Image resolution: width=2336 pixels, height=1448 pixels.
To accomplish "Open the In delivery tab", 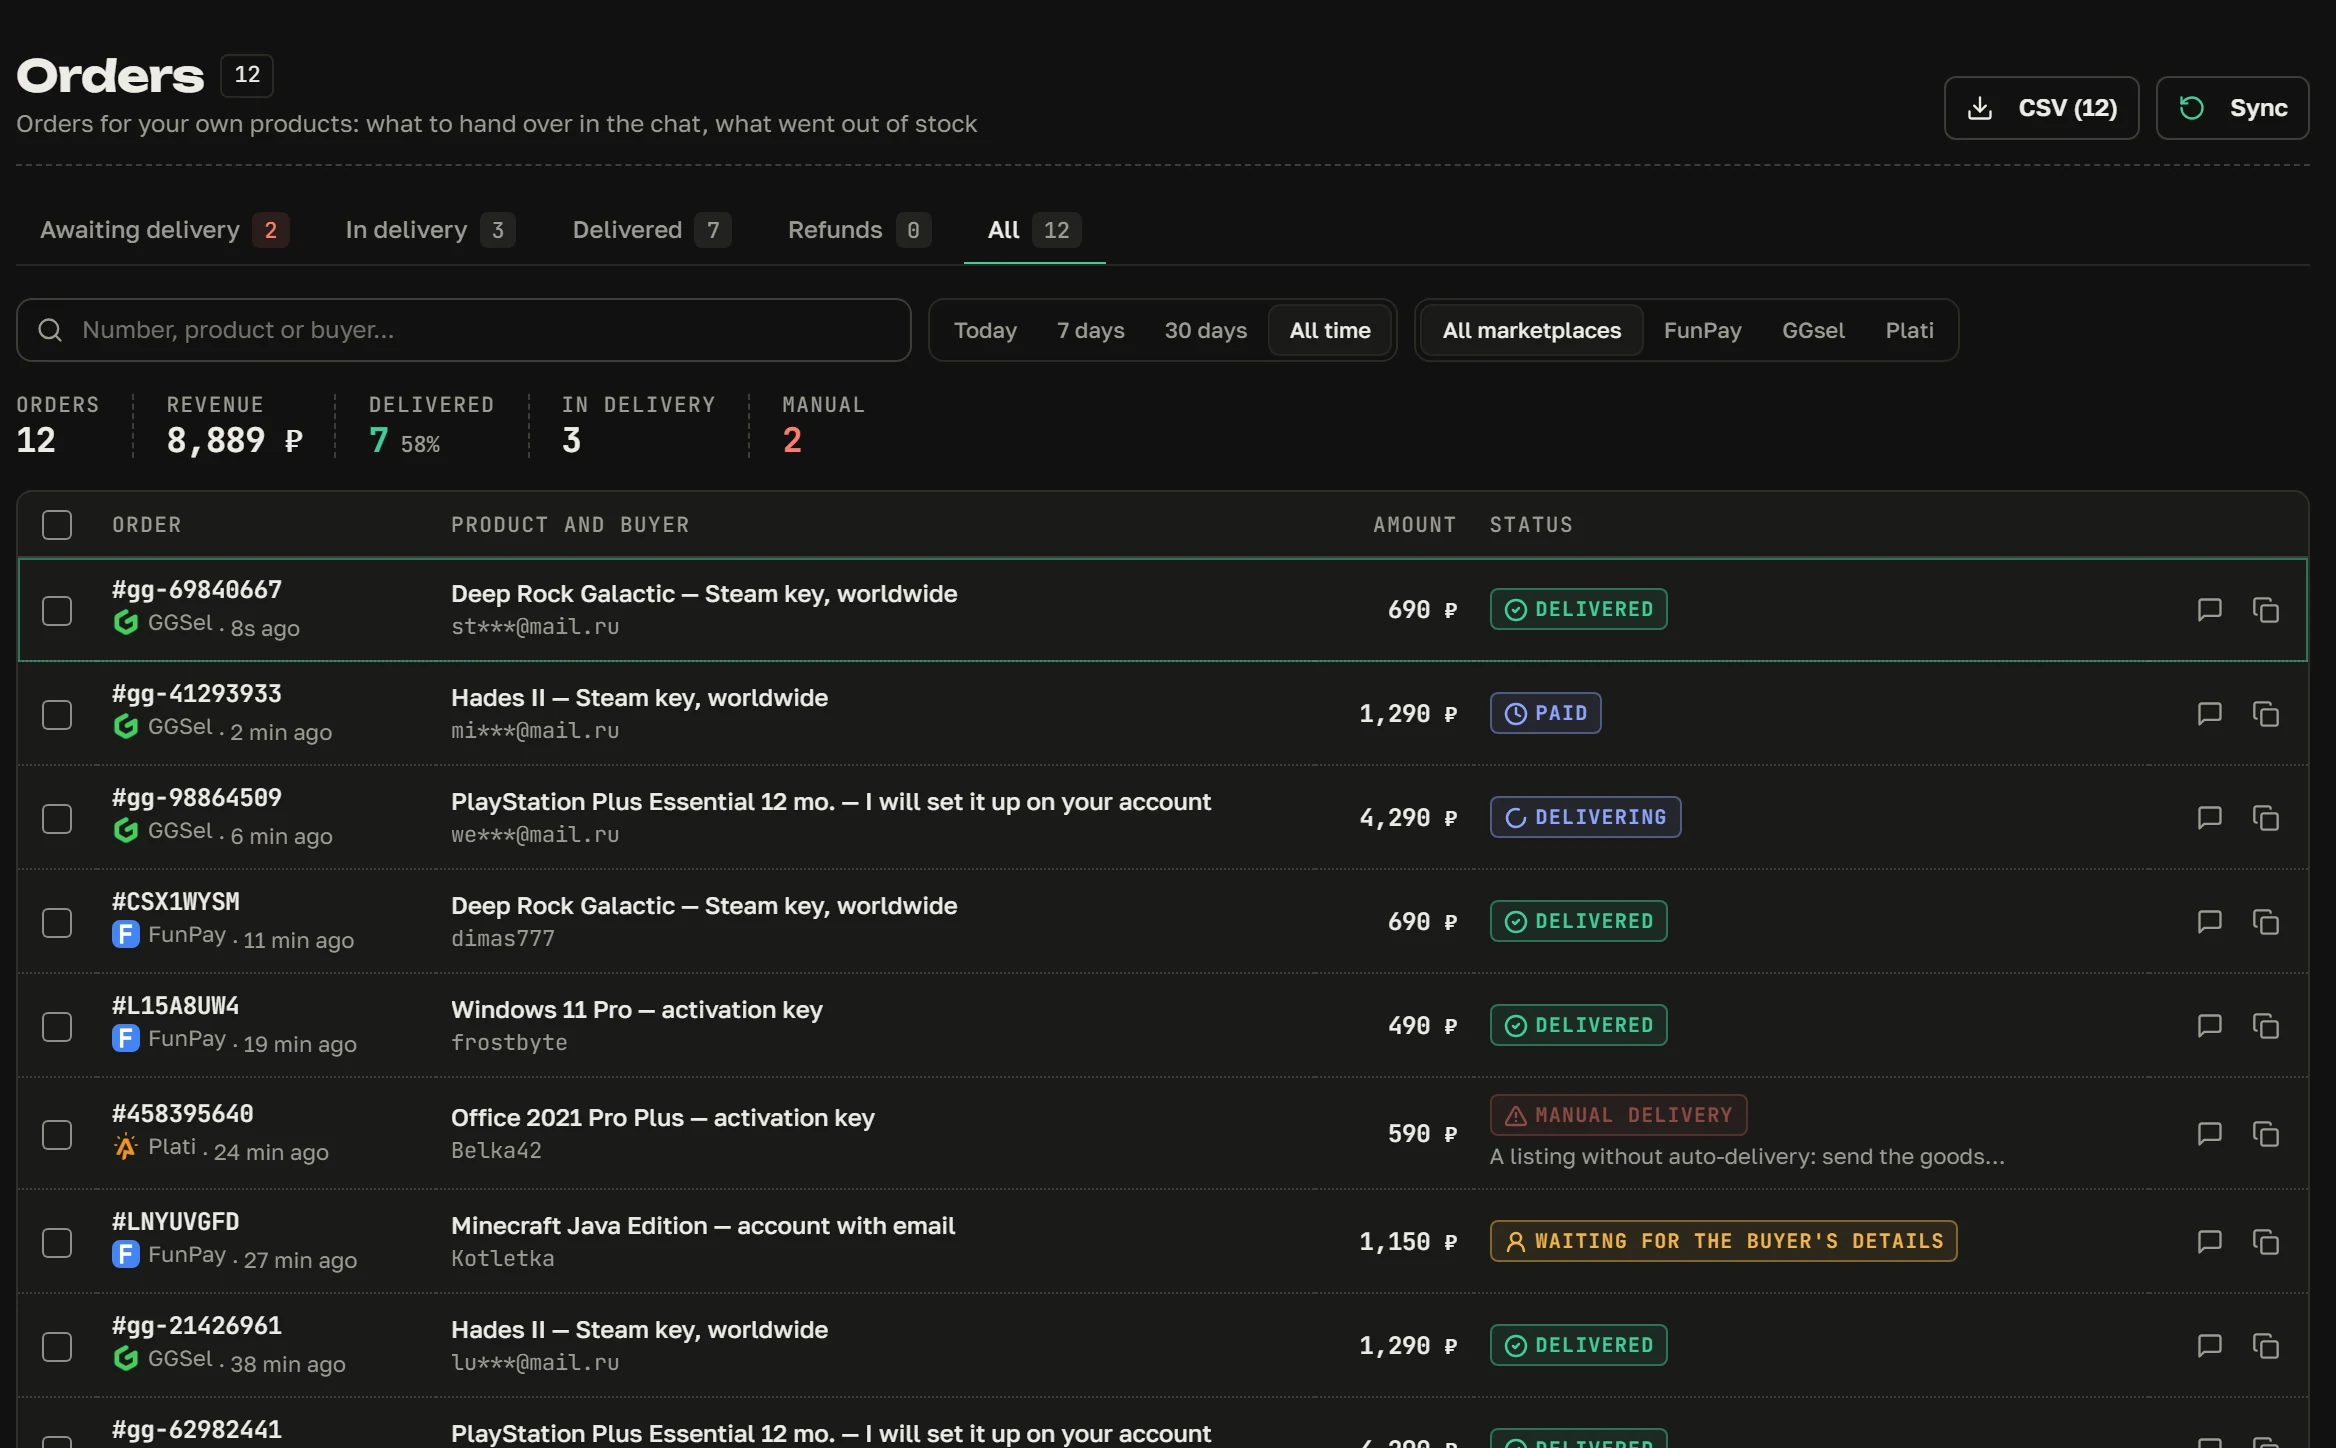I will tap(430, 230).
